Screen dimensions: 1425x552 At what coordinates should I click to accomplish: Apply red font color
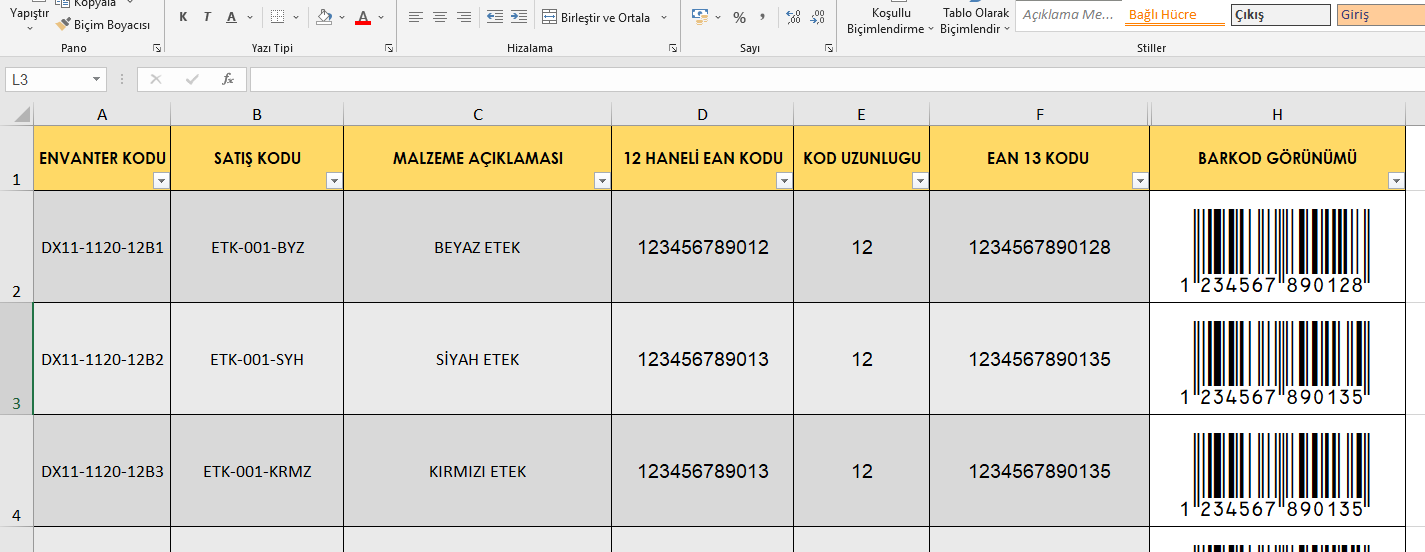363,17
